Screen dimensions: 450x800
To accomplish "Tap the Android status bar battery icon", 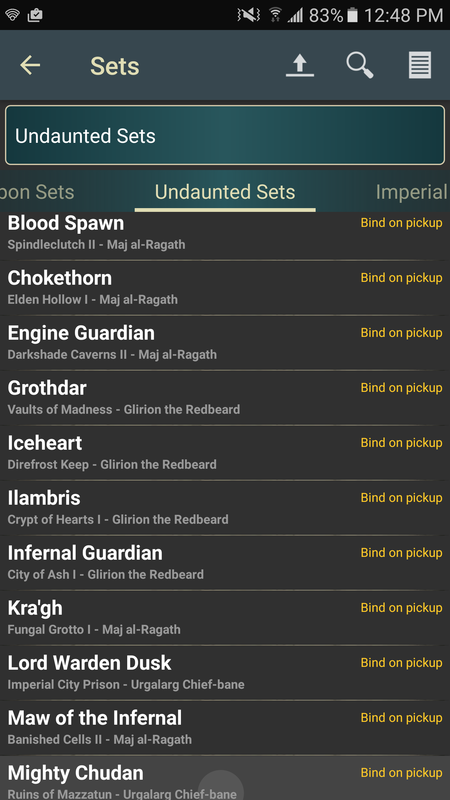I will tap(352, 15).
